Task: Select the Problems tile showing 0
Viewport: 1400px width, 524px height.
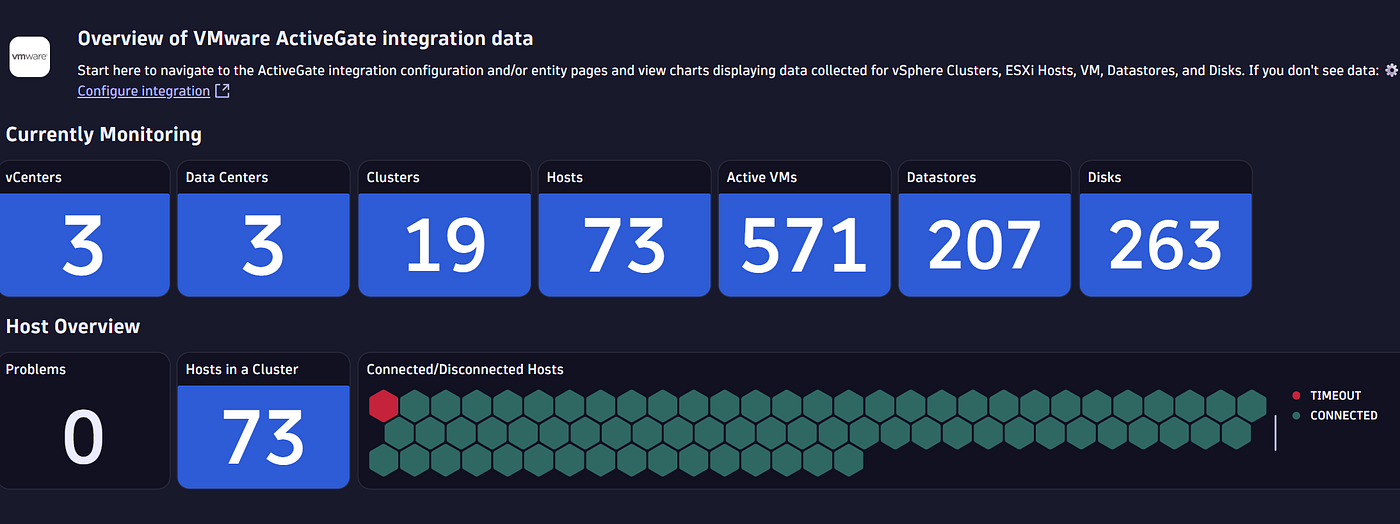Action: pyautogui.click(x=84, y=420)
